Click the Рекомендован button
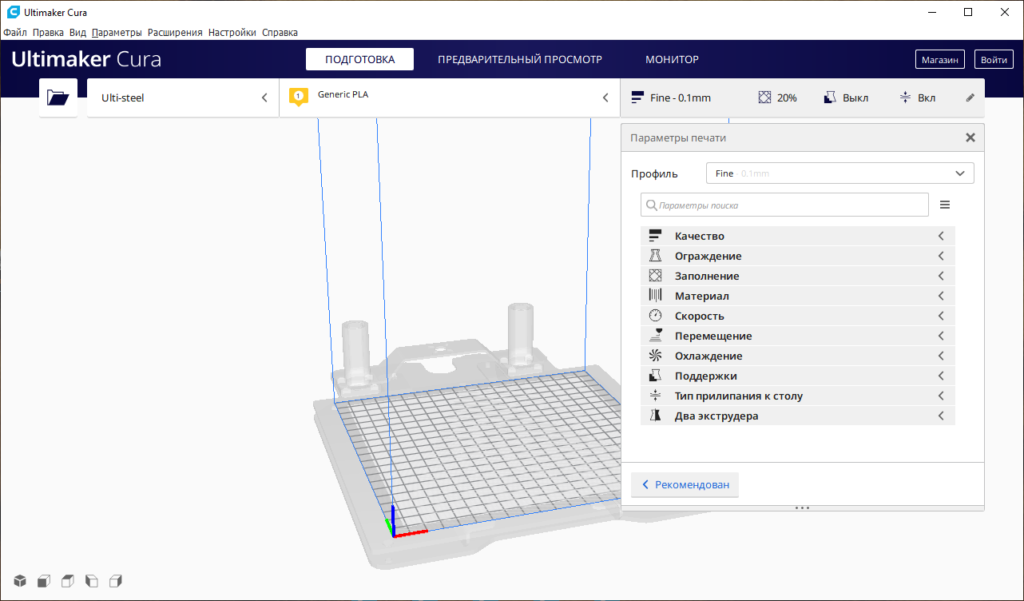The height and width of the screenshot is (601, 1024). coord(685,485)
